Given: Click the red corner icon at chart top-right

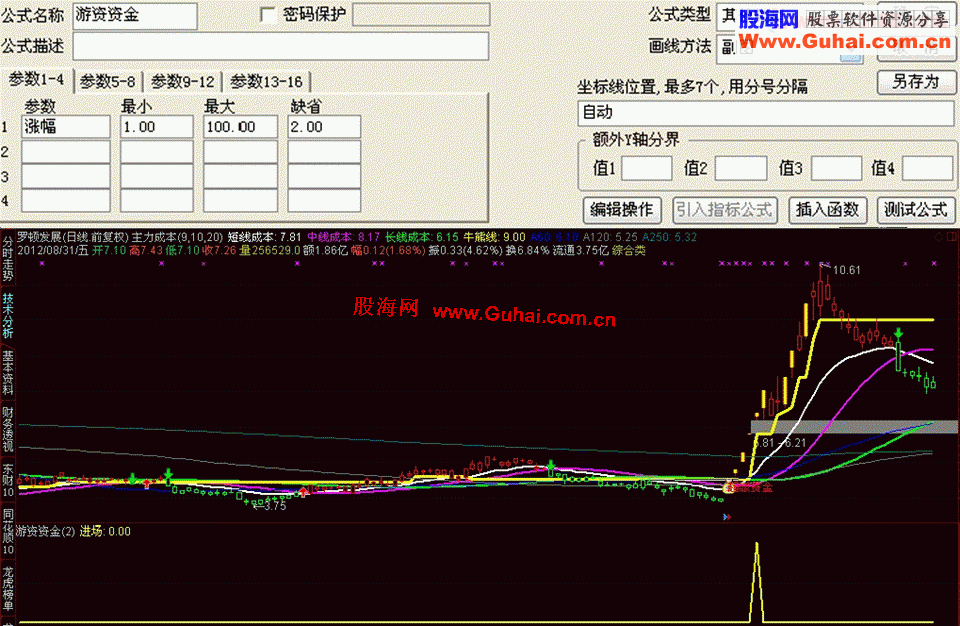Looking at the screenshot, I should point(951,236).
